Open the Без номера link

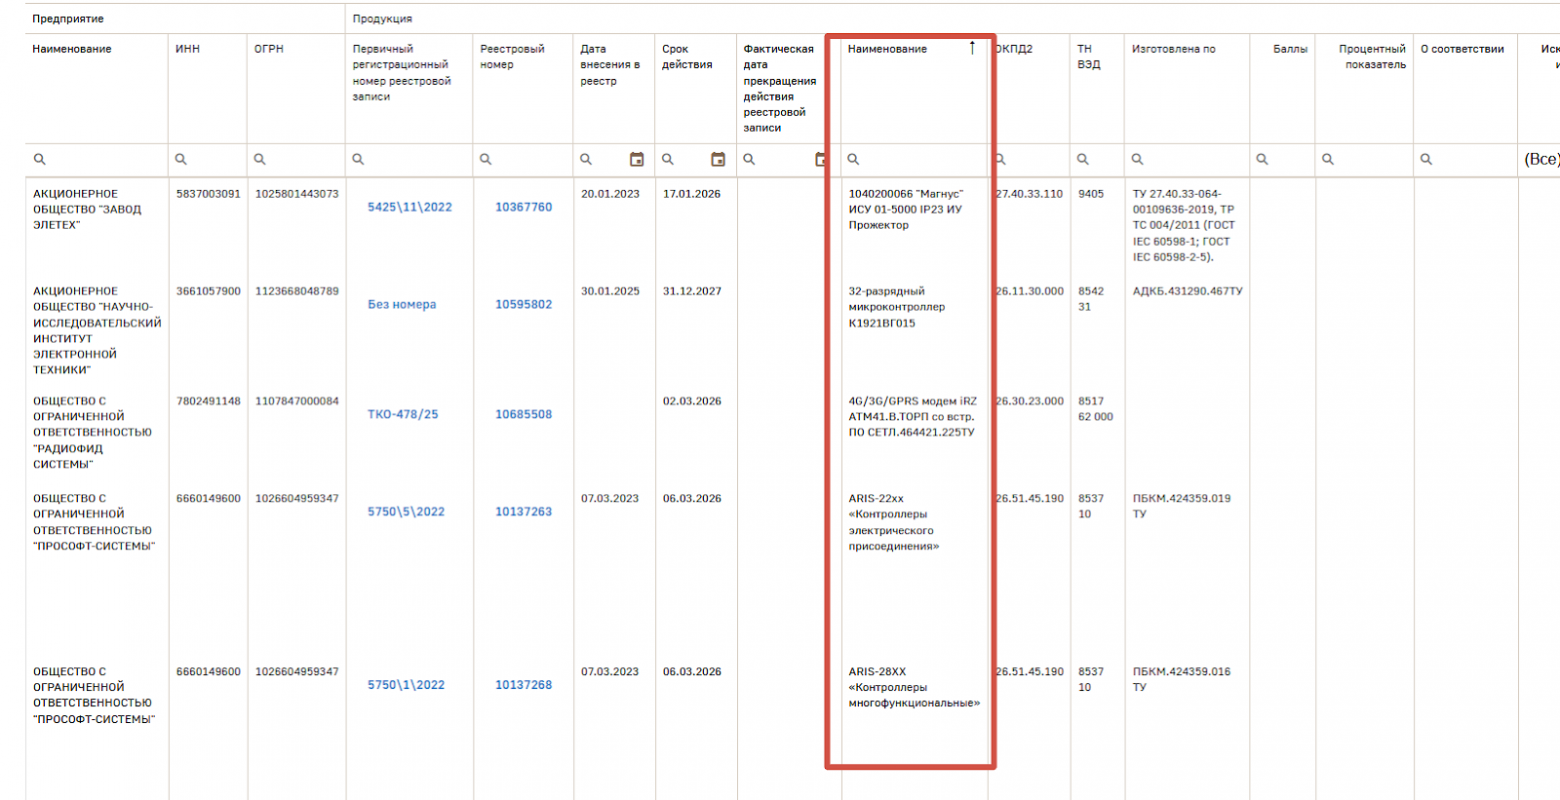(402, 304)
